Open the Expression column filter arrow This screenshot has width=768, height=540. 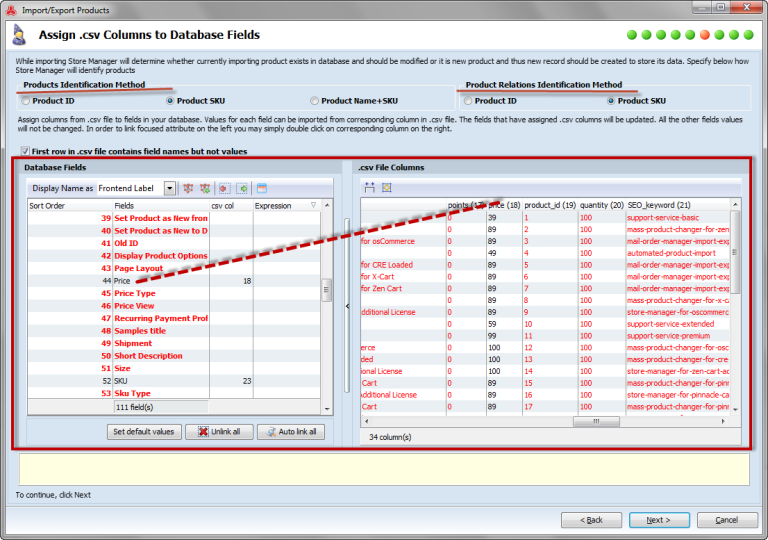pyautogui.click(x=313, y=206)
